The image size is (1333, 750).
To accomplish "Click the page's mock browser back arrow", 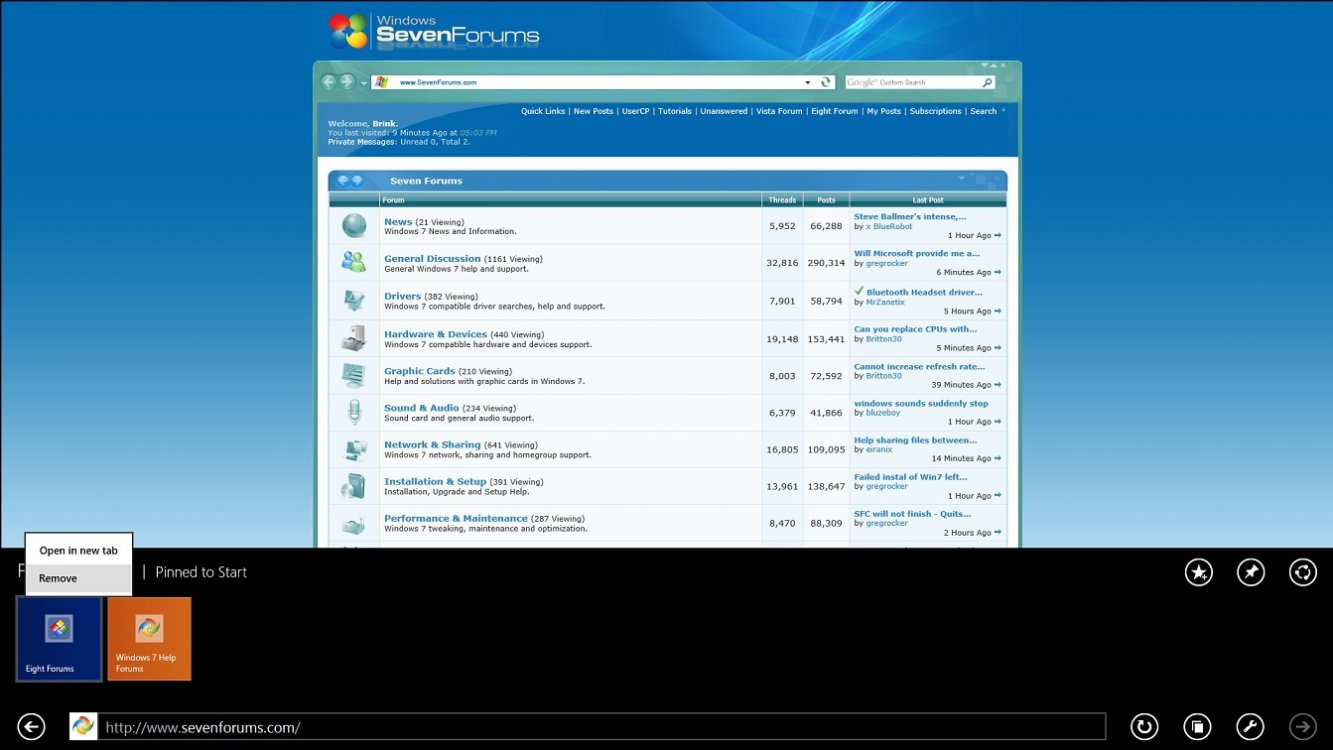I will coord(328,82).
